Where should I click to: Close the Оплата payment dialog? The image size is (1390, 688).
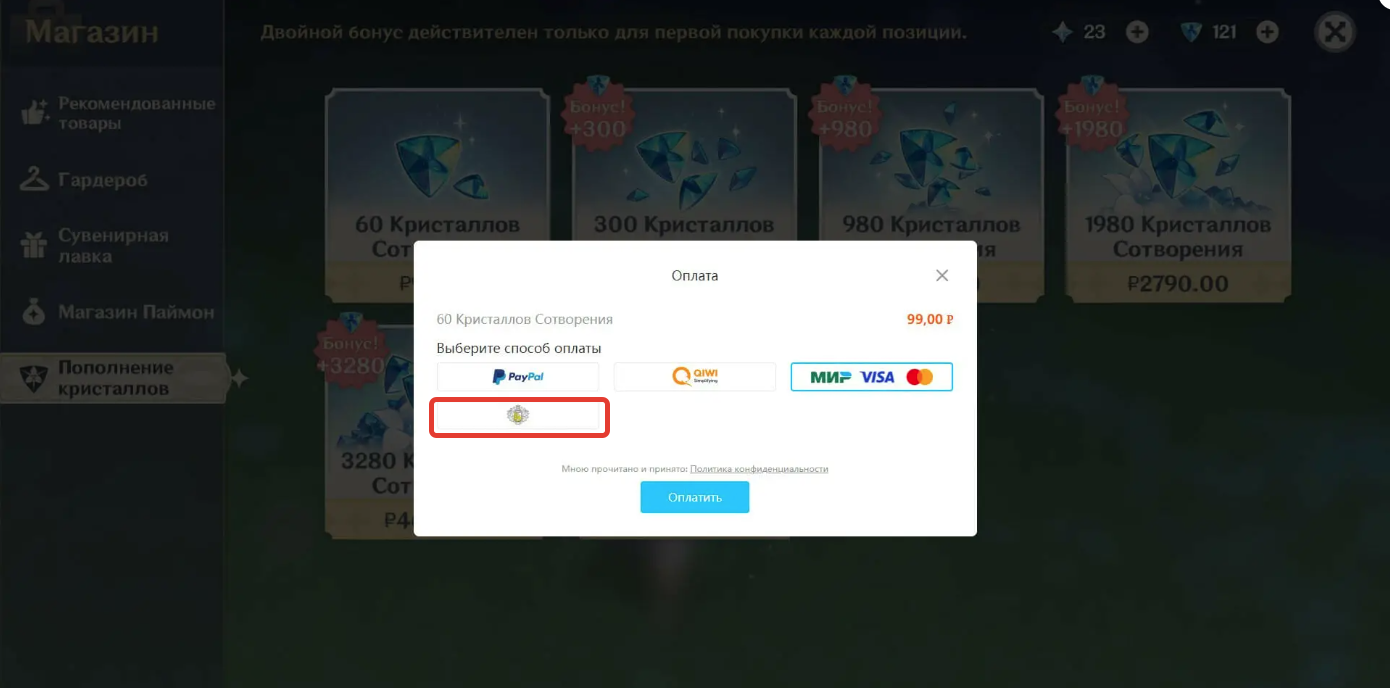pyautogui.click(x=942, y=275)
